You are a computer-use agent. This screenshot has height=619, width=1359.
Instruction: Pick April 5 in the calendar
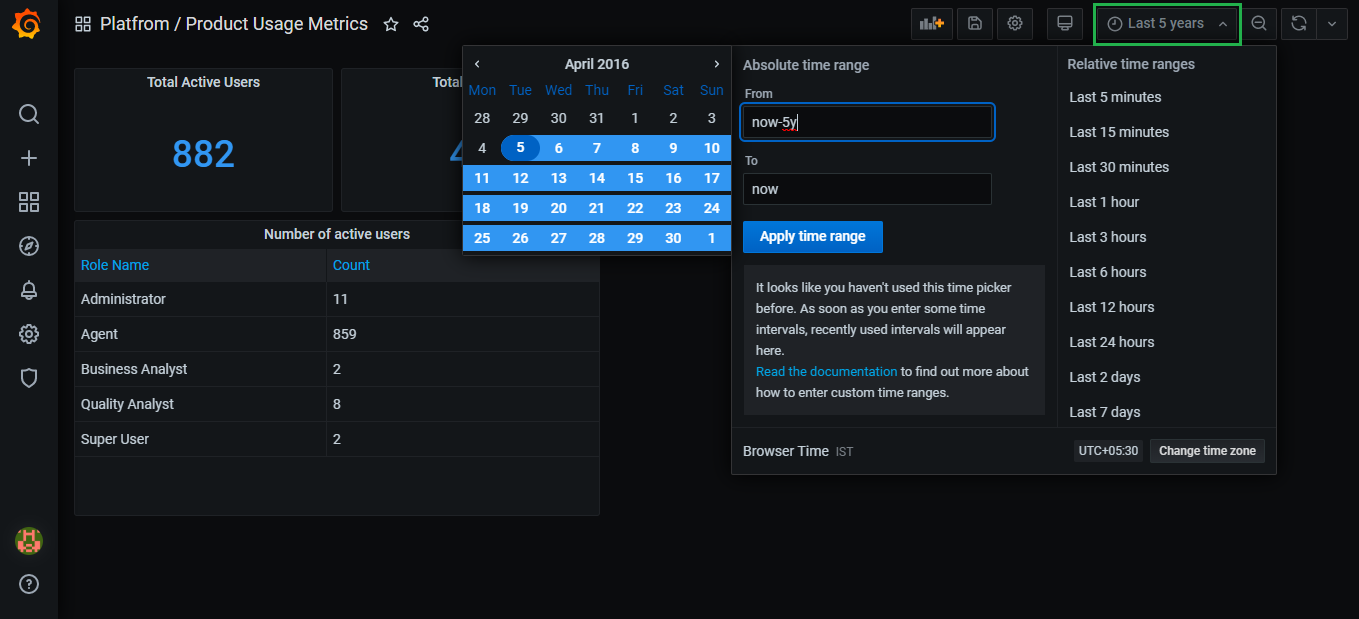click(520, 148)
